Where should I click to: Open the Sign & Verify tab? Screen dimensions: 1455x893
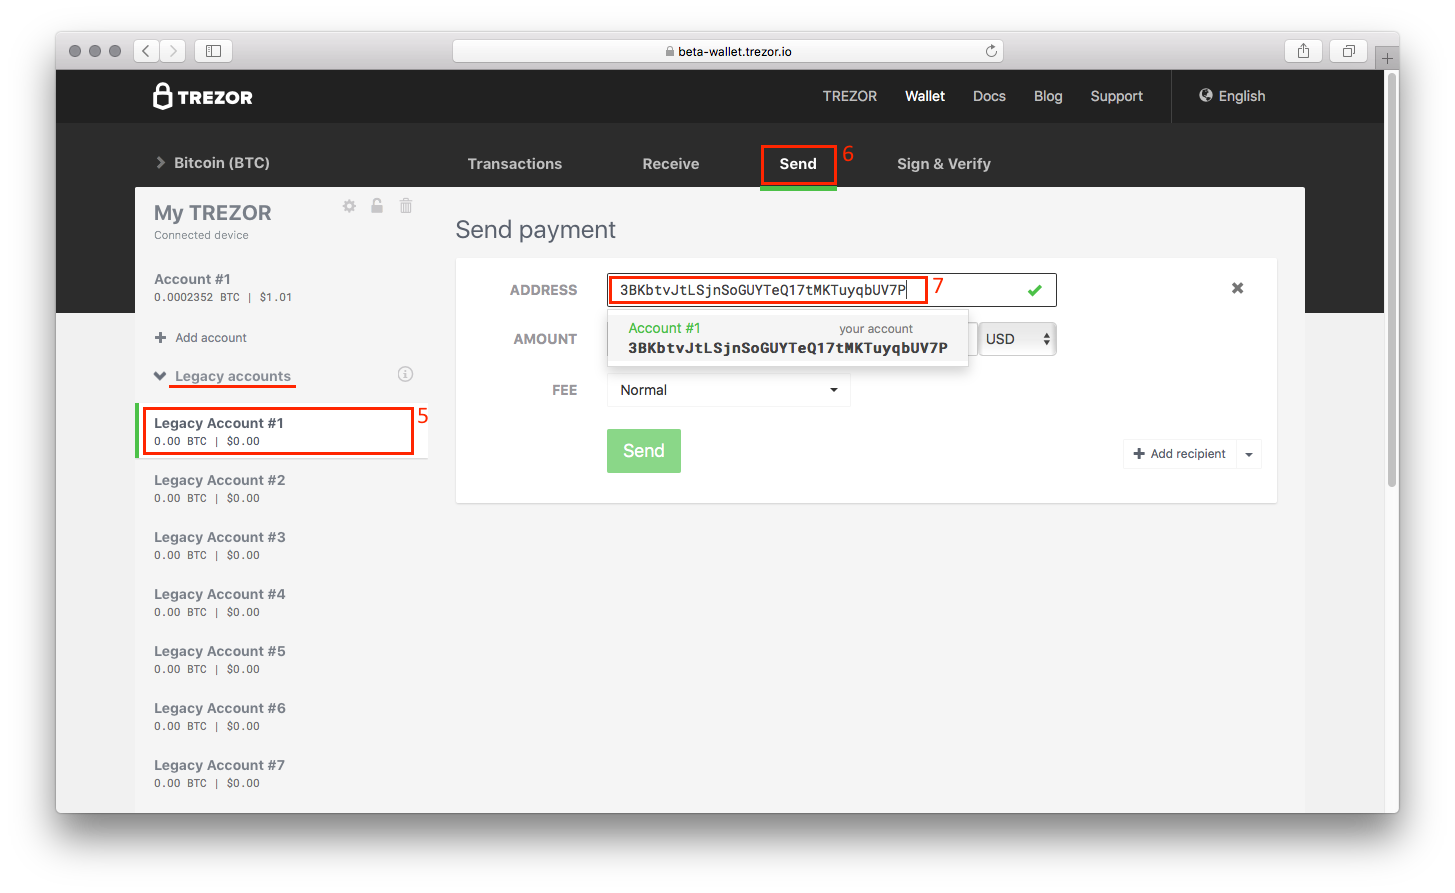pos(944,164)
